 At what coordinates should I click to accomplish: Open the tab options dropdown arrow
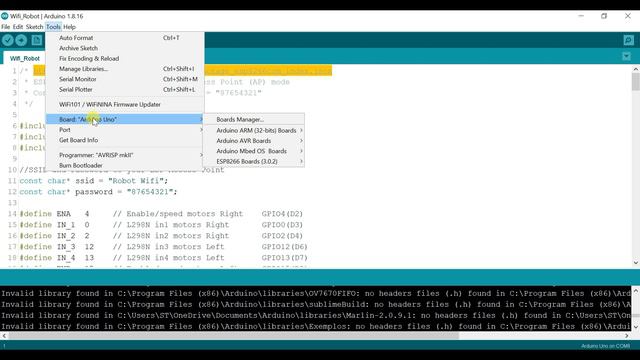click(627, 56)
